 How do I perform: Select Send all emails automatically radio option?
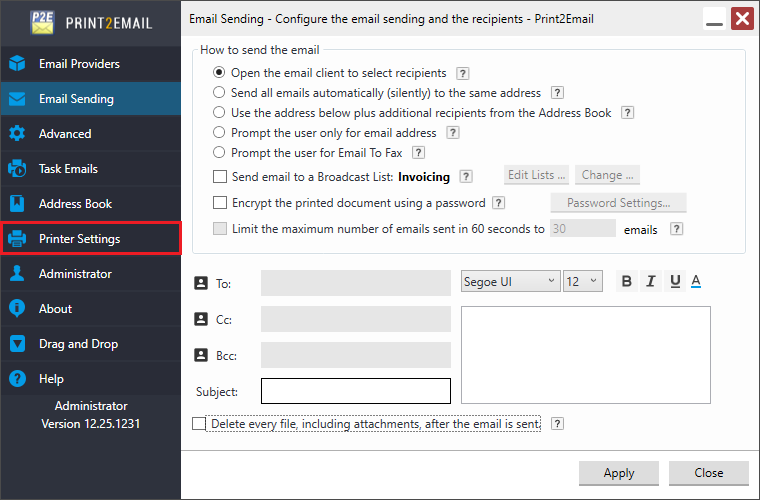pyautogui.click(x=219, y=93)
